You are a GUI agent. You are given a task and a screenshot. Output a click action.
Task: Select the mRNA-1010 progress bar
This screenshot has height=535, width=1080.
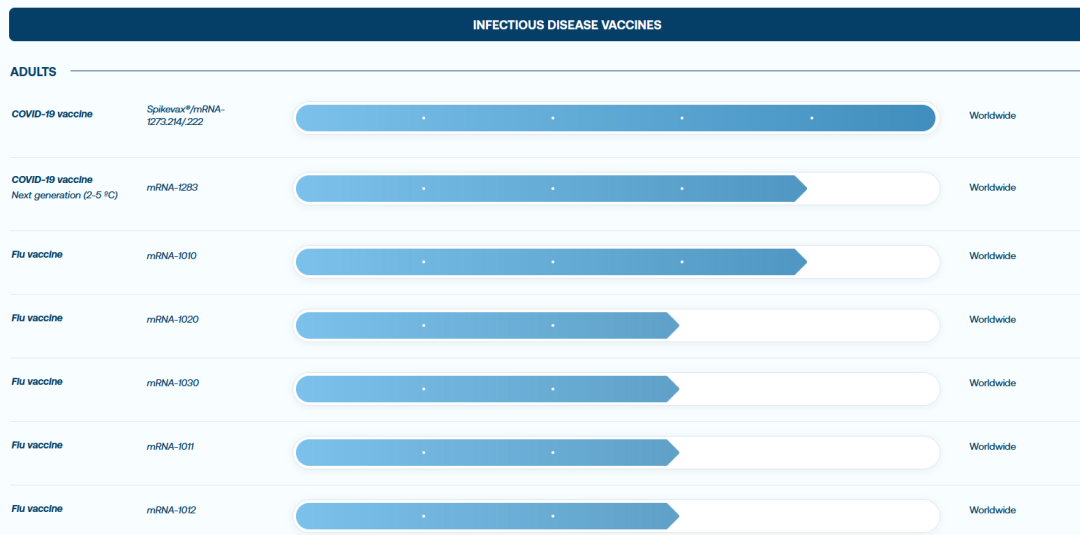[550, 262]
